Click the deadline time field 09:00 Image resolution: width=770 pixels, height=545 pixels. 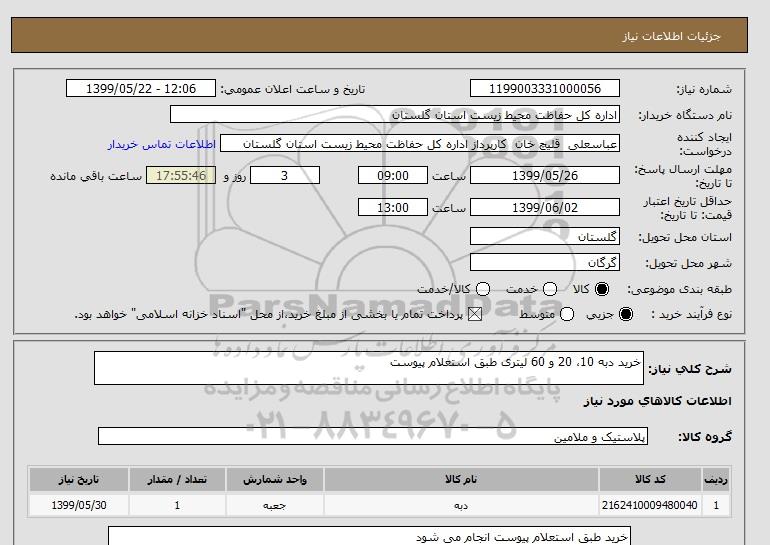click(x=393, y=175)
